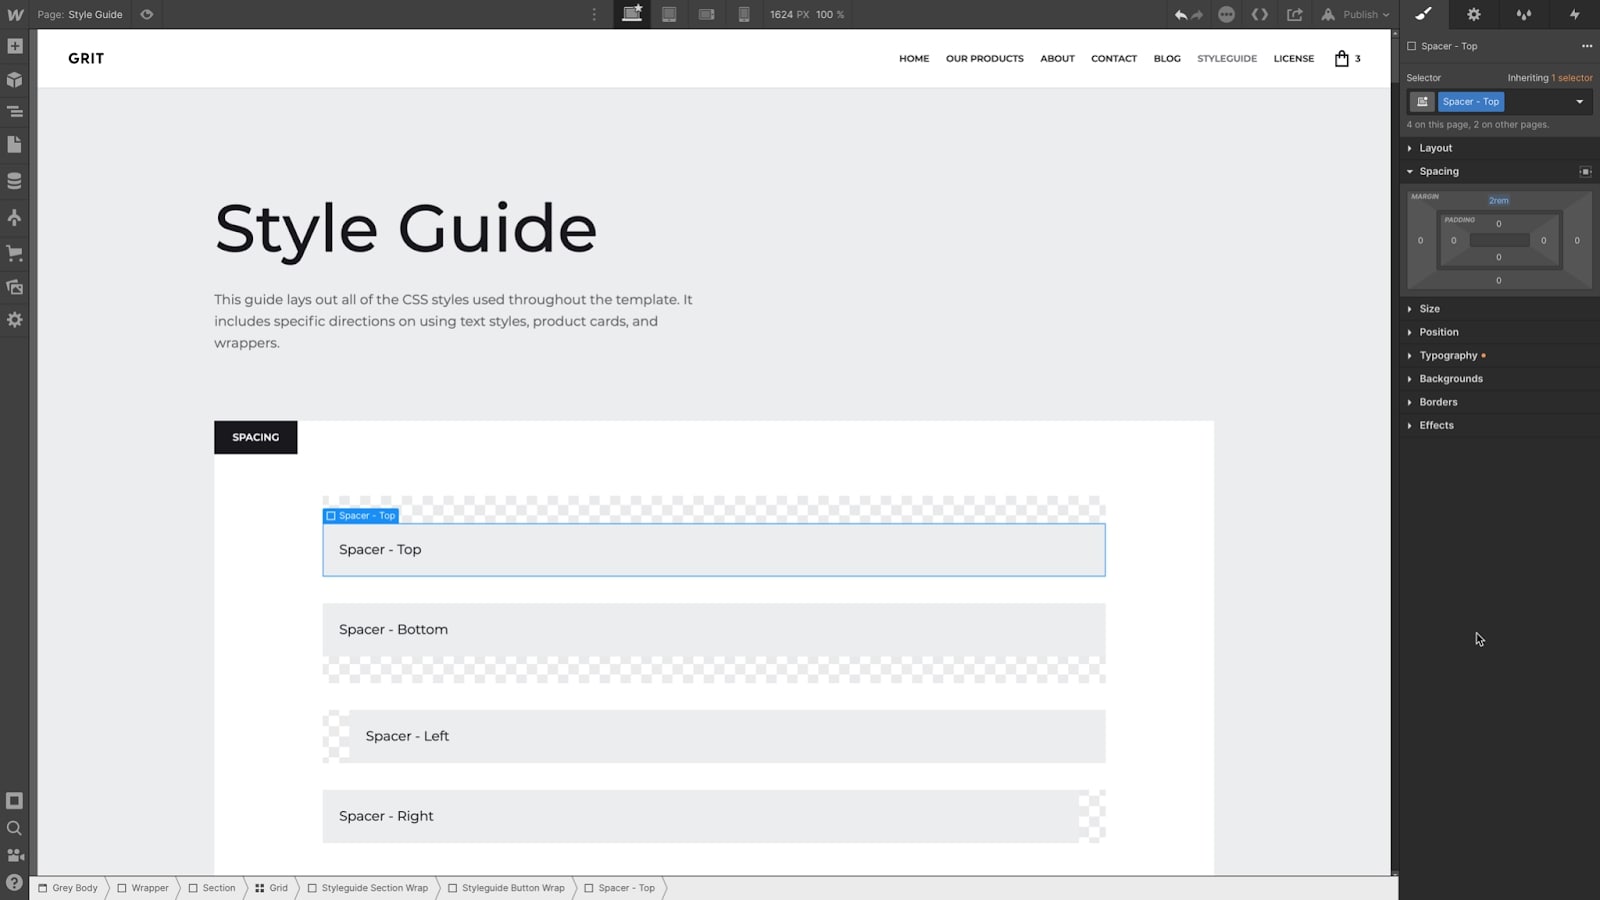The width and height of the screenshot is (1600, 900).
Task: Select the desktop base breakpoint
Action: point(632,14)
